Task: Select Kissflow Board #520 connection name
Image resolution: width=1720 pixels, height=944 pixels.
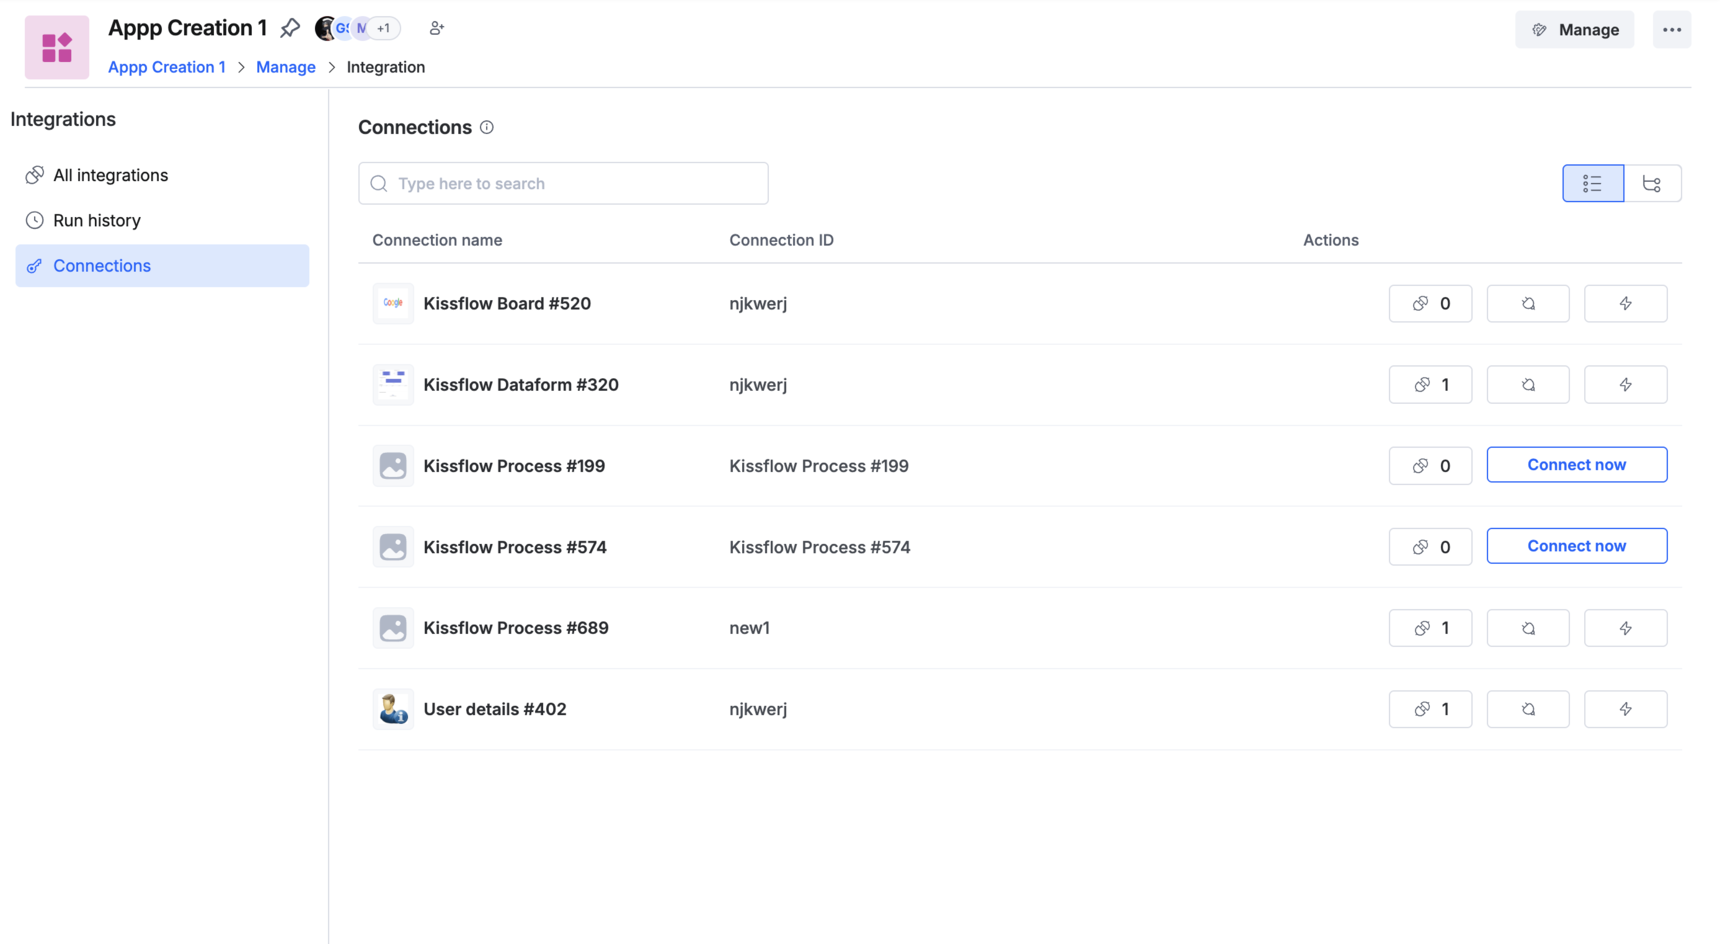Action: pyautogui.click(x=507, y=303)
